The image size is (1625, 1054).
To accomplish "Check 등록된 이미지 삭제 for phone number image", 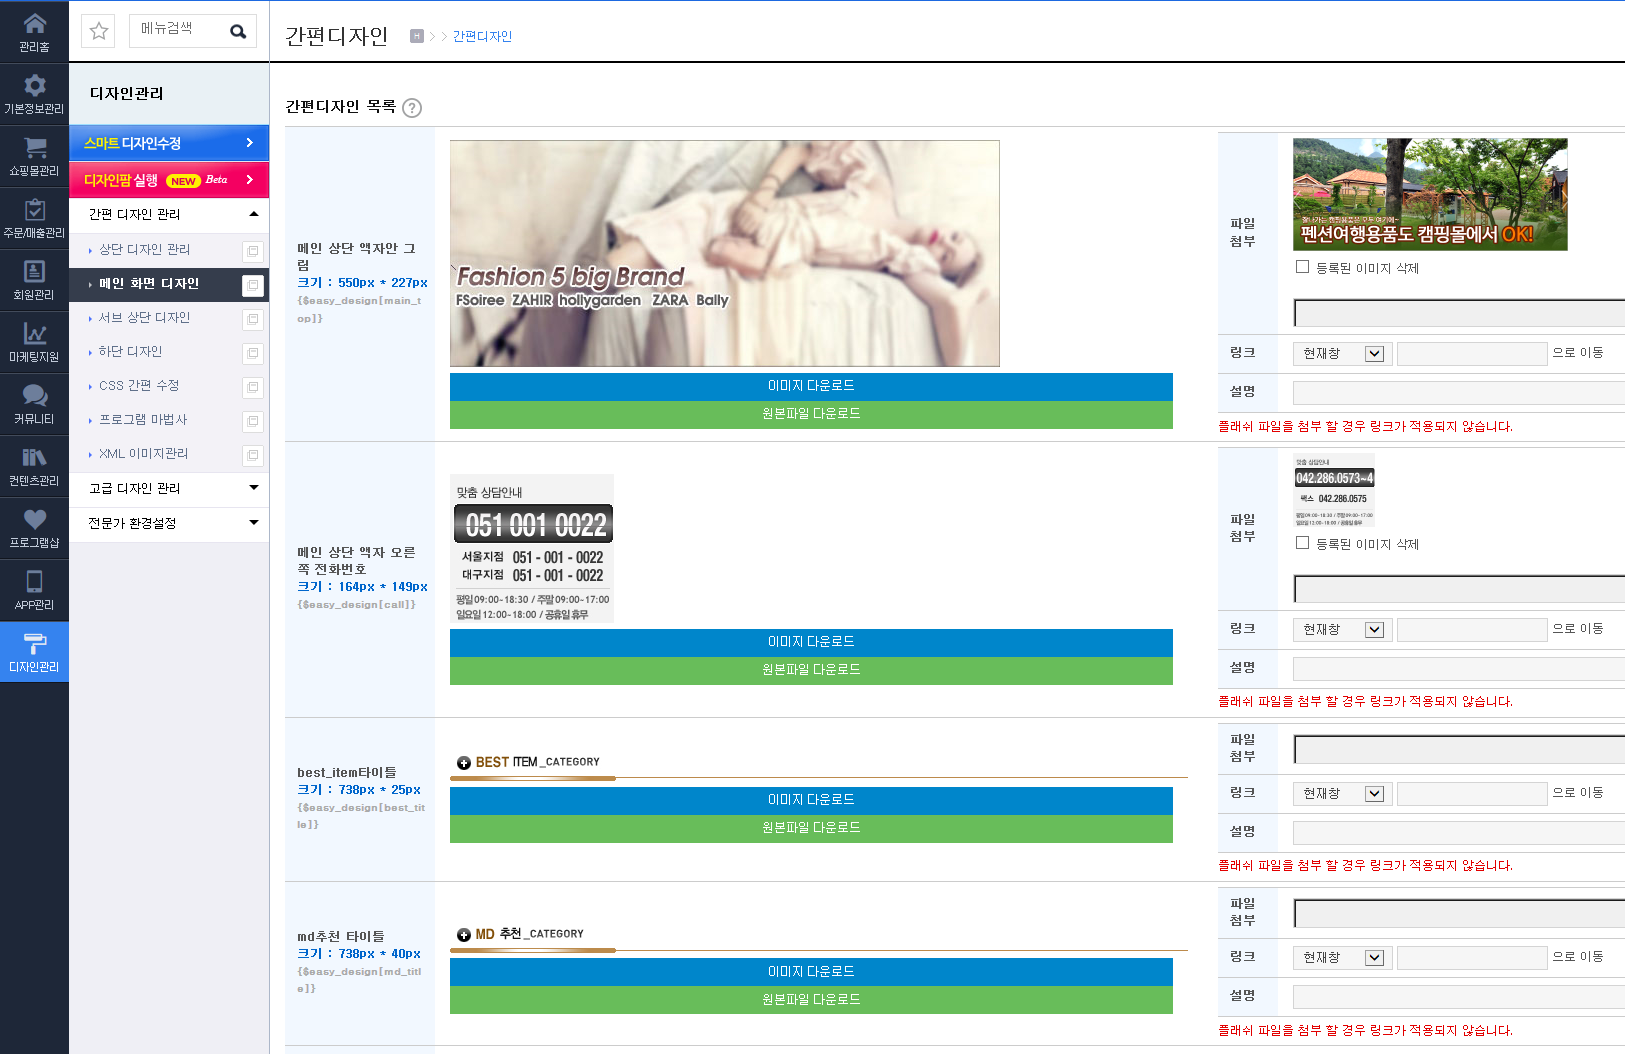I will pyautogui.click(x=1302, y=543).
